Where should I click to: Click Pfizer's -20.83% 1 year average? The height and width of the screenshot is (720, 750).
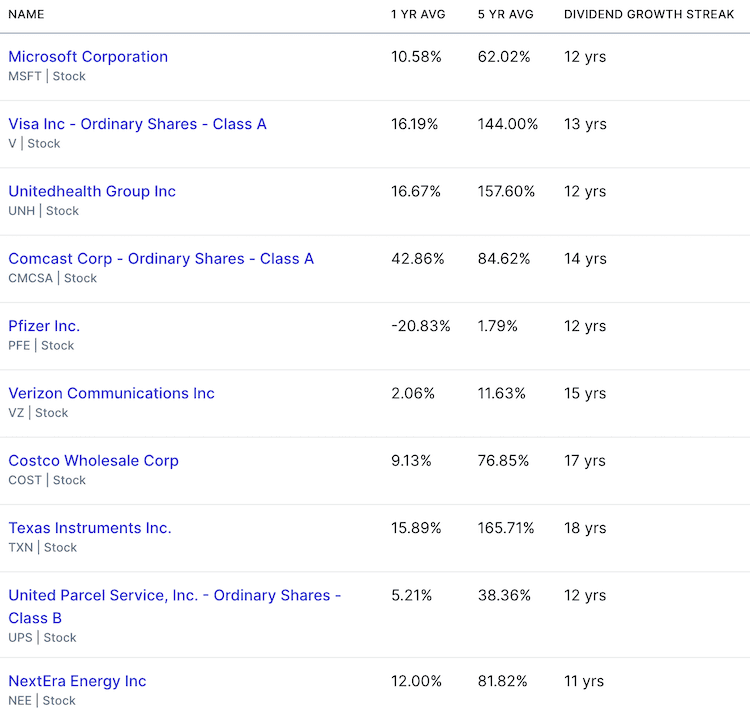[x=421, y=326]
